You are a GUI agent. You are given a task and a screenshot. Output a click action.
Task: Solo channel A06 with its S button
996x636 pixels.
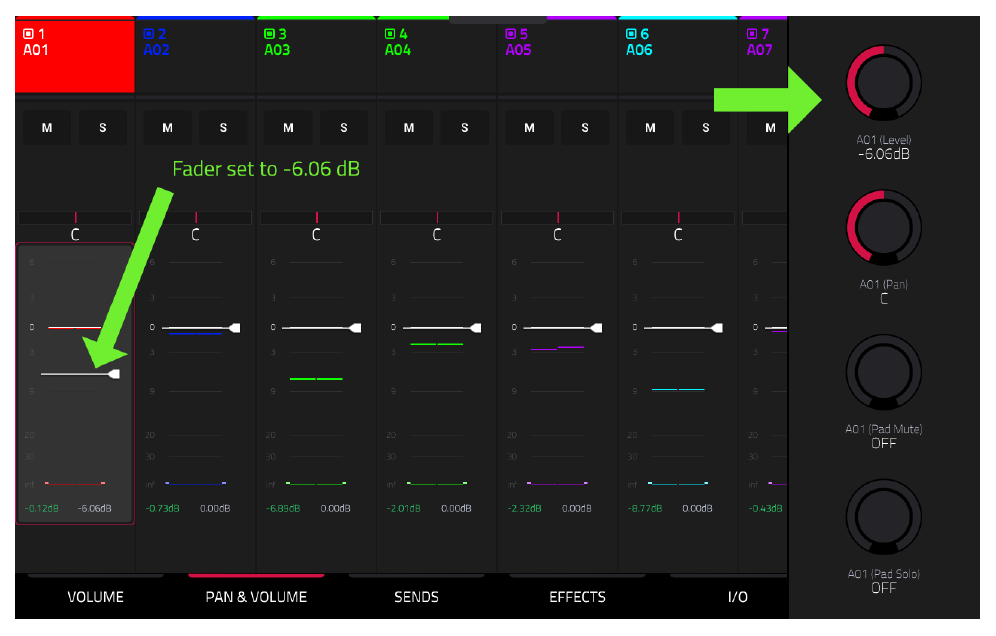(706, 128)
